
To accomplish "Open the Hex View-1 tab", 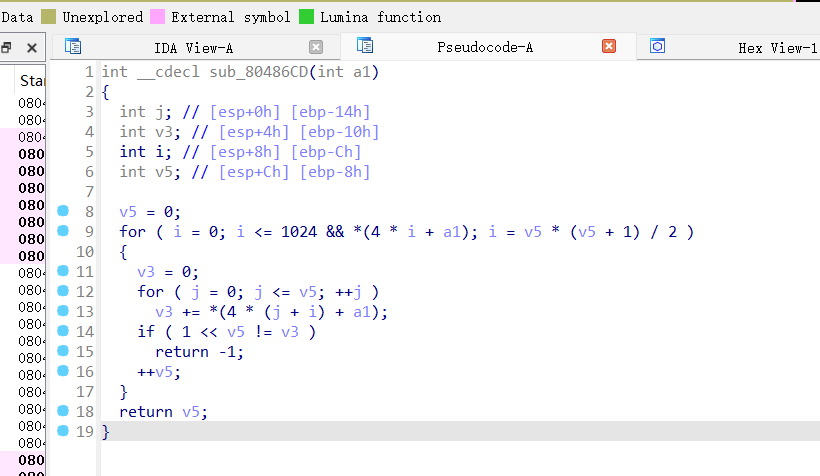I will coord(778,48).
